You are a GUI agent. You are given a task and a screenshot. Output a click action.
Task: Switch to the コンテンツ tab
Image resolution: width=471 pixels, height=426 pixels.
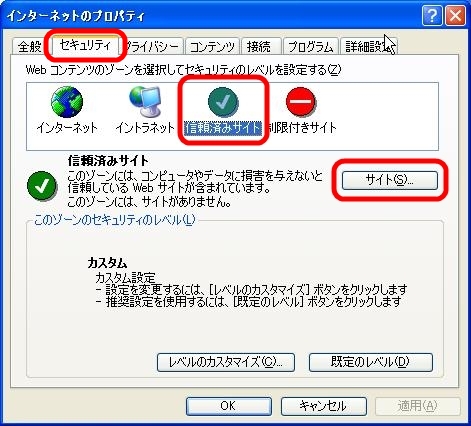click(212, 46)
